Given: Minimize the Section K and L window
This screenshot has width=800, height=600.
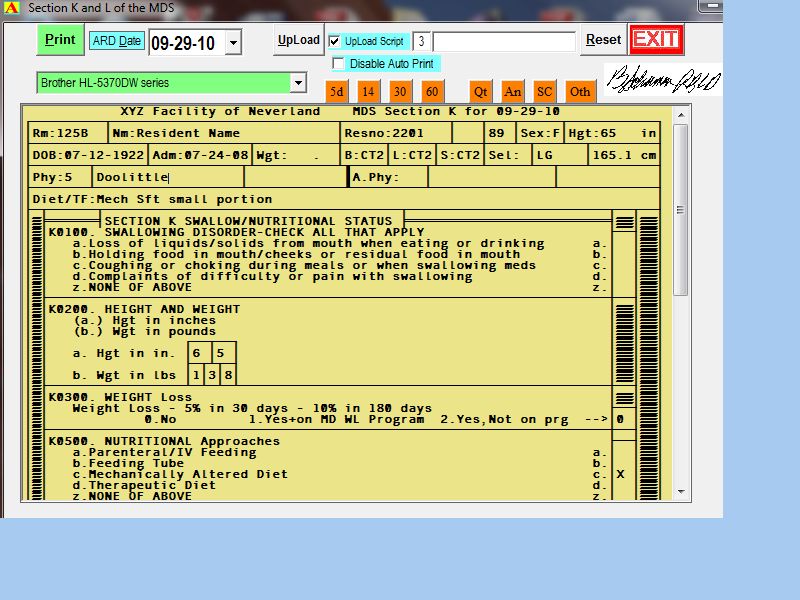Looking at the screenshot, I should (712, 6).
